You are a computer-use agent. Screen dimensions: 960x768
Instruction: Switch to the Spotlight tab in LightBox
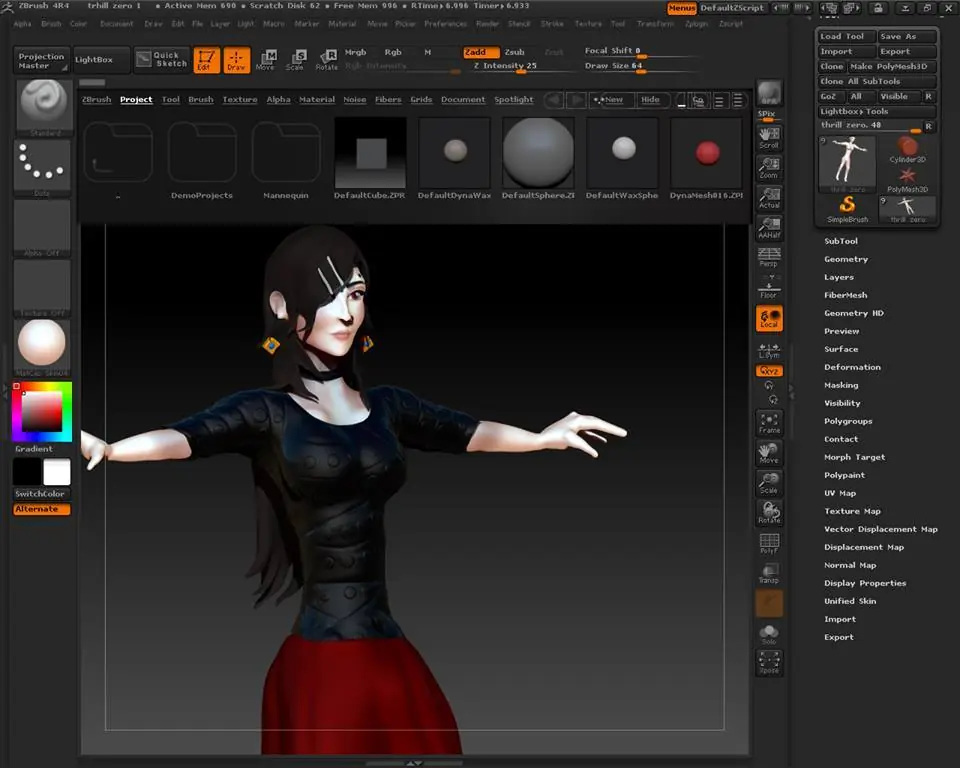514,99
